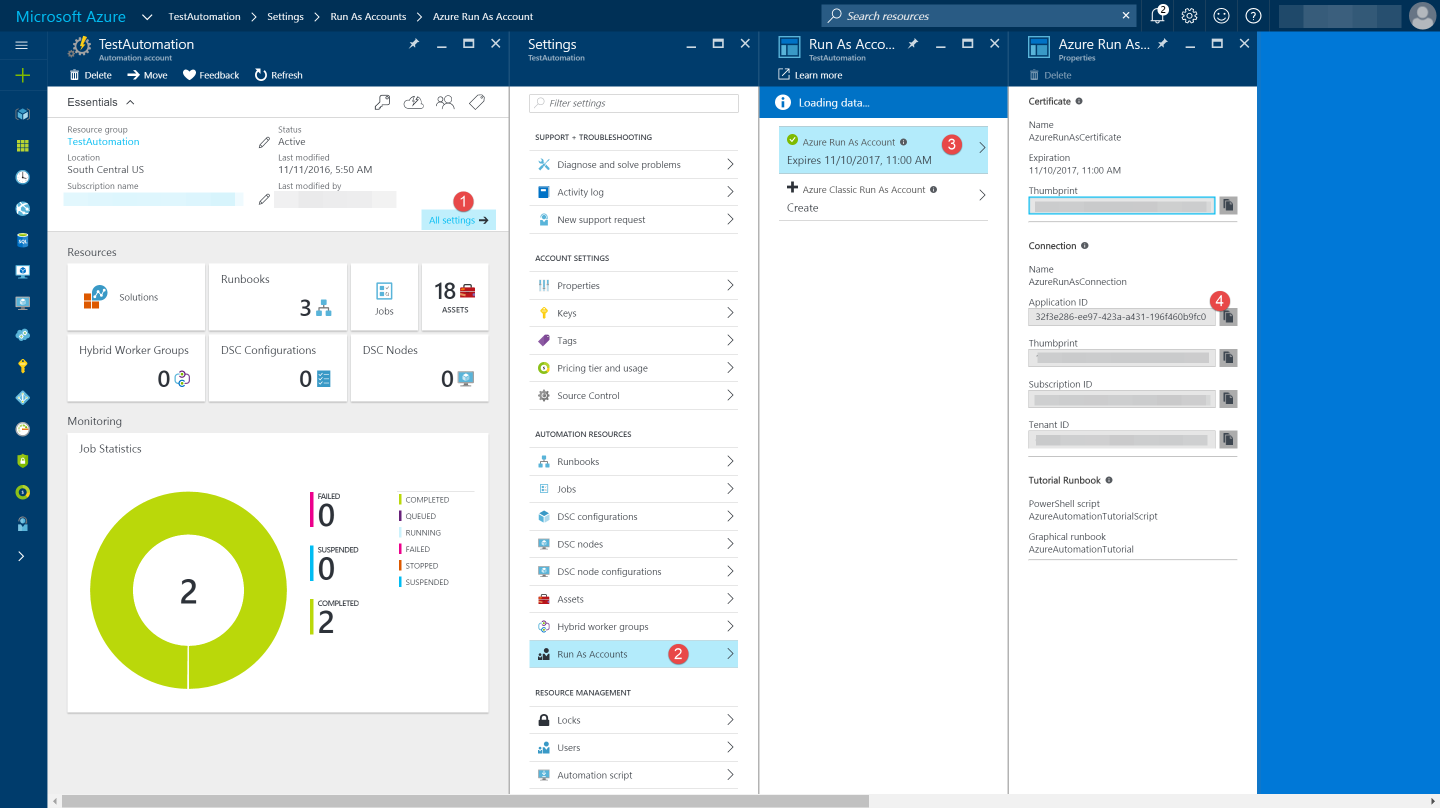Copy the Tenant ID value
Screen dimensions: 1440x808
click(x=1228, y=439)
